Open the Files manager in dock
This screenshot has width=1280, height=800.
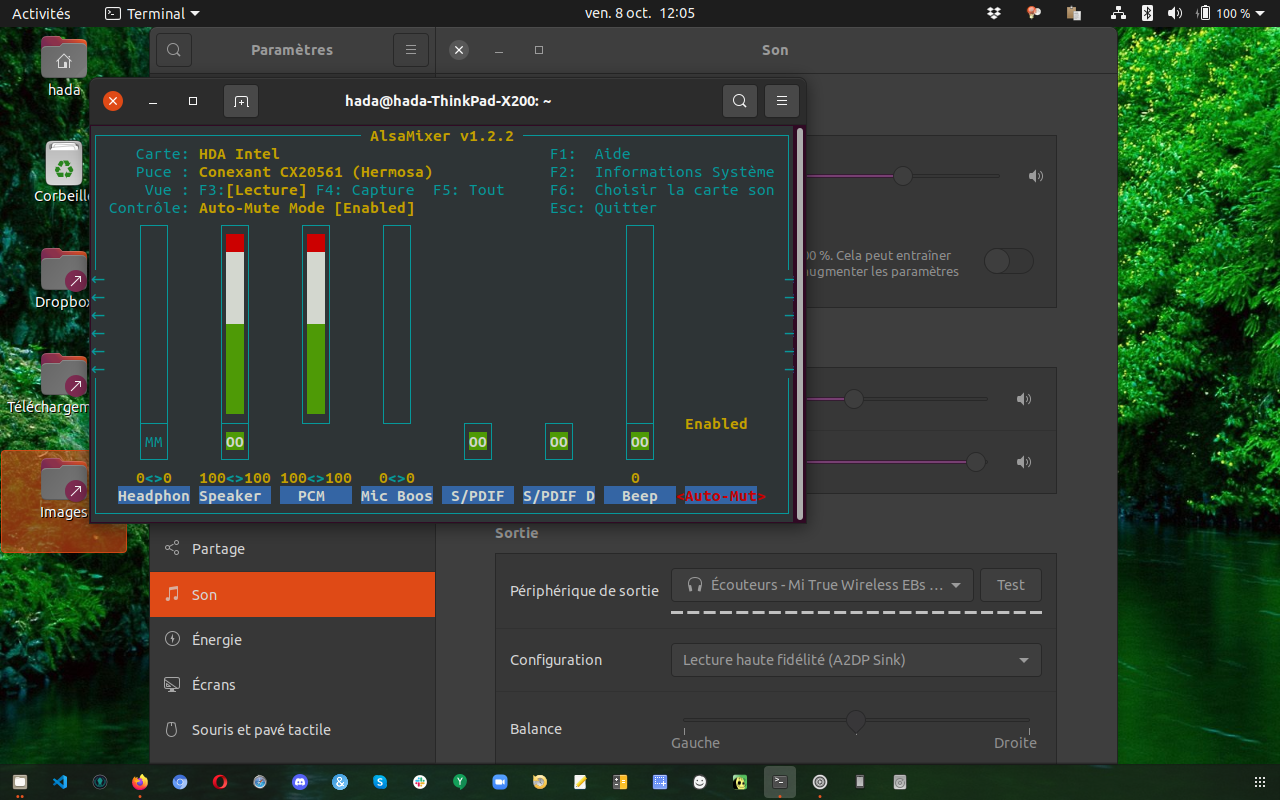coord(20,782)
